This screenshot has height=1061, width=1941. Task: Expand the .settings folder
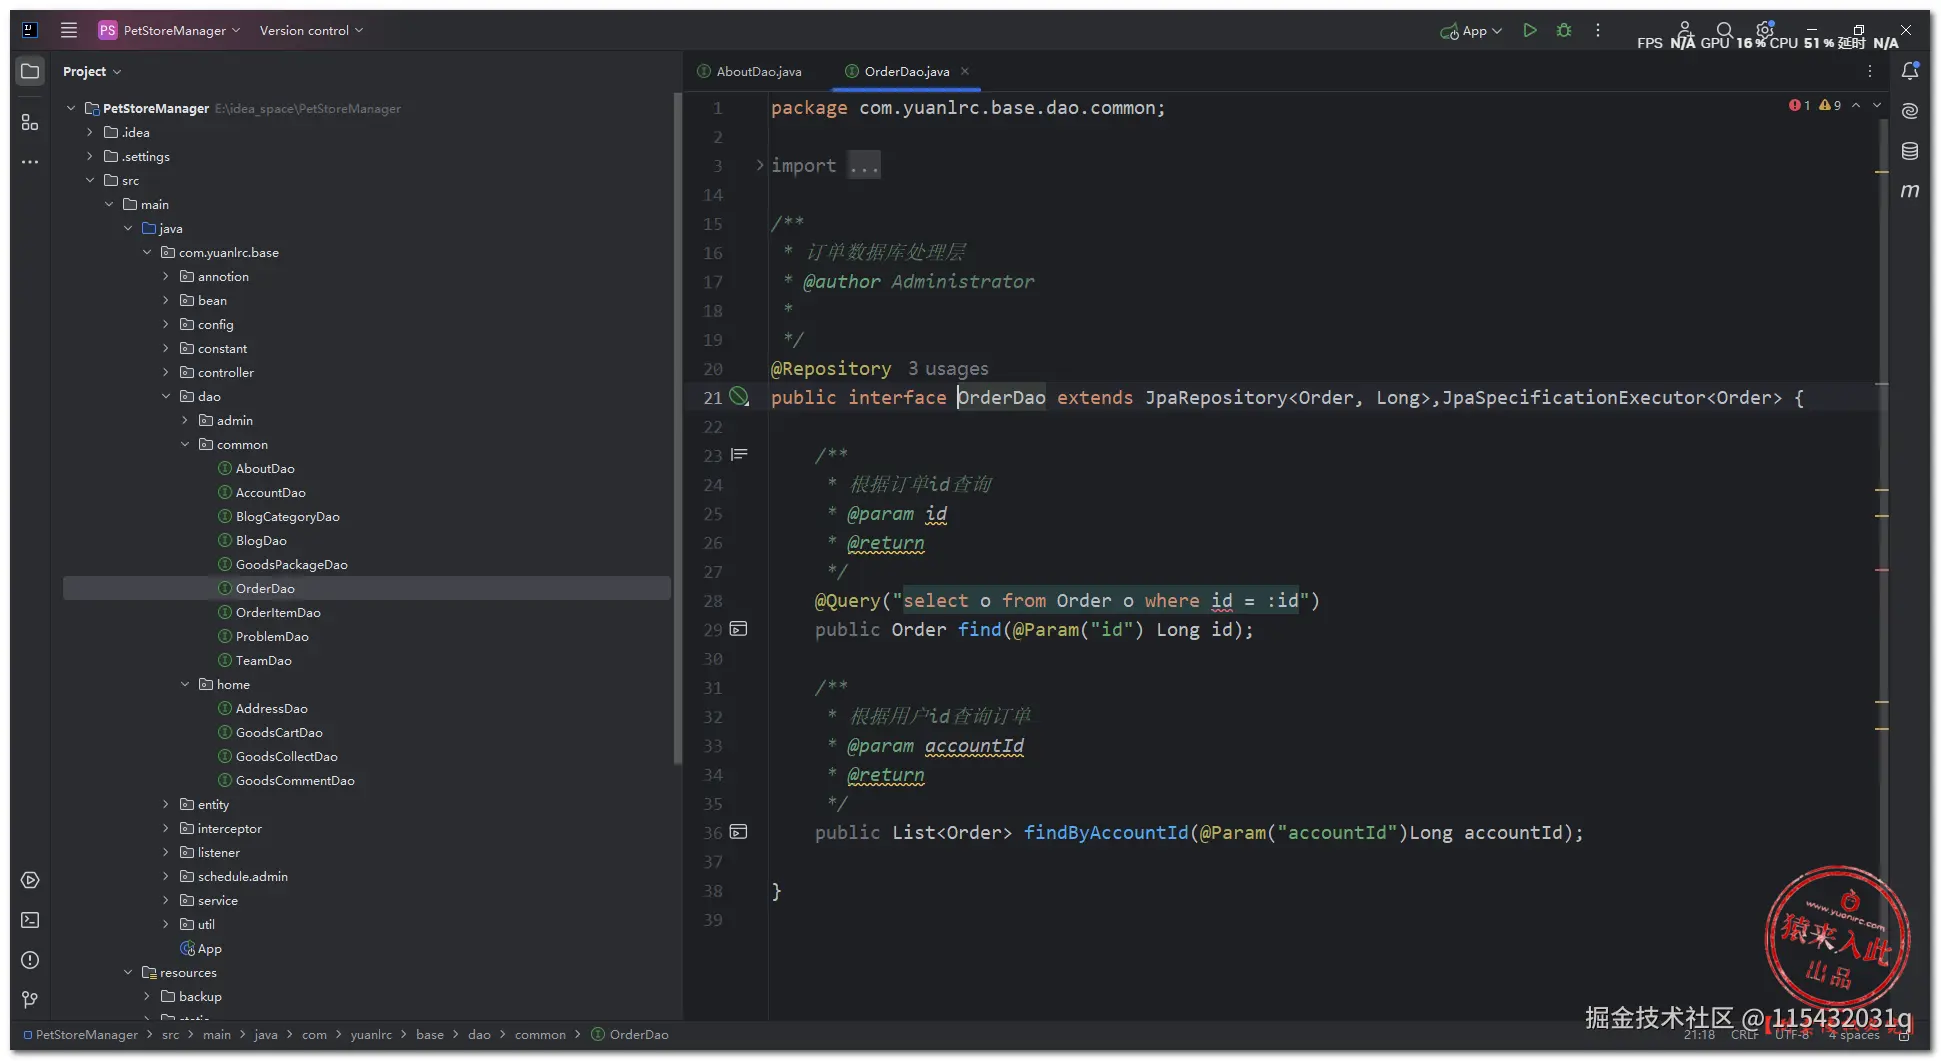[x=90, y=156]
